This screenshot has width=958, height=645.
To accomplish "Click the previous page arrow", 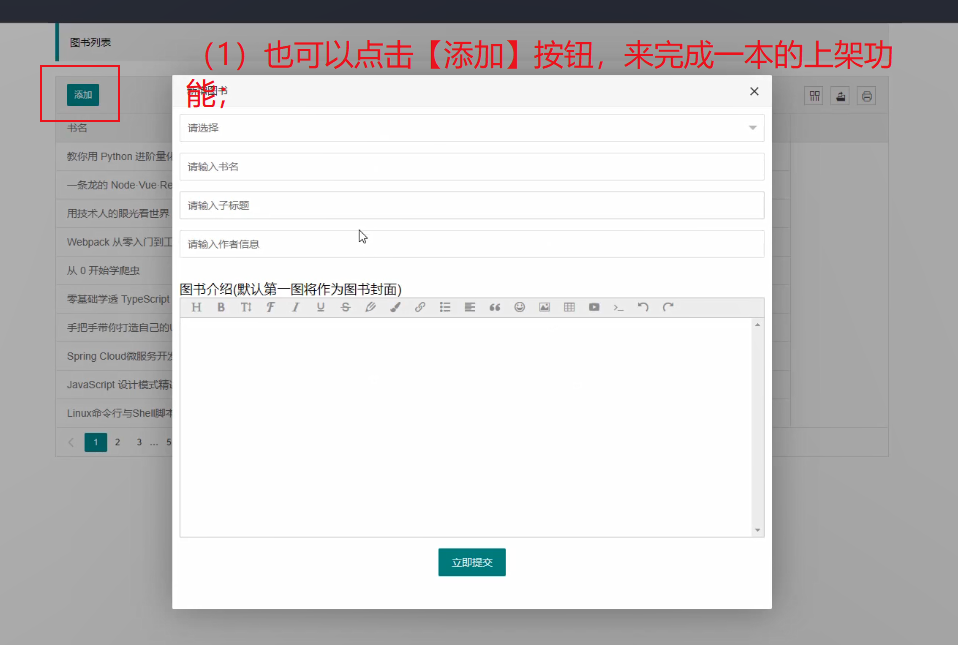I will pyautogui.click(x=71, y=442).
